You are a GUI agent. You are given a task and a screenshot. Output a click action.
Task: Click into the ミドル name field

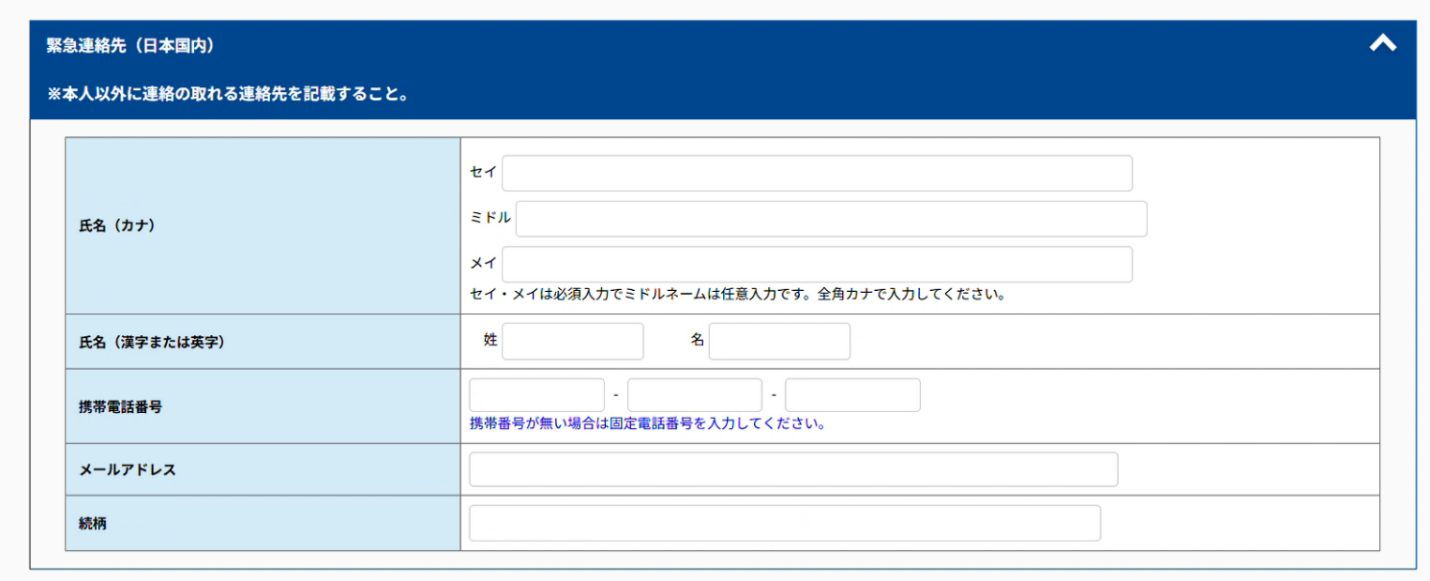(830, 219)
